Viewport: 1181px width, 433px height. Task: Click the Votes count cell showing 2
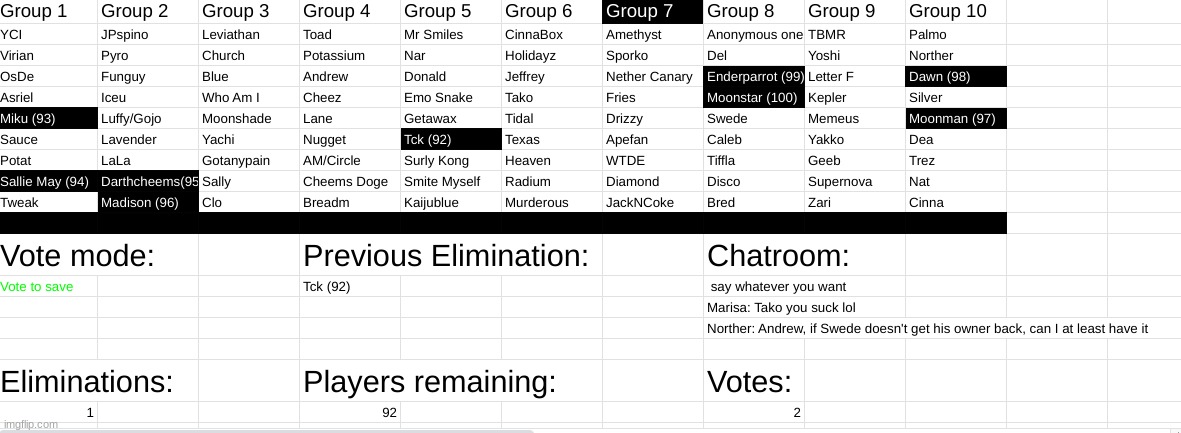(796, 412)
